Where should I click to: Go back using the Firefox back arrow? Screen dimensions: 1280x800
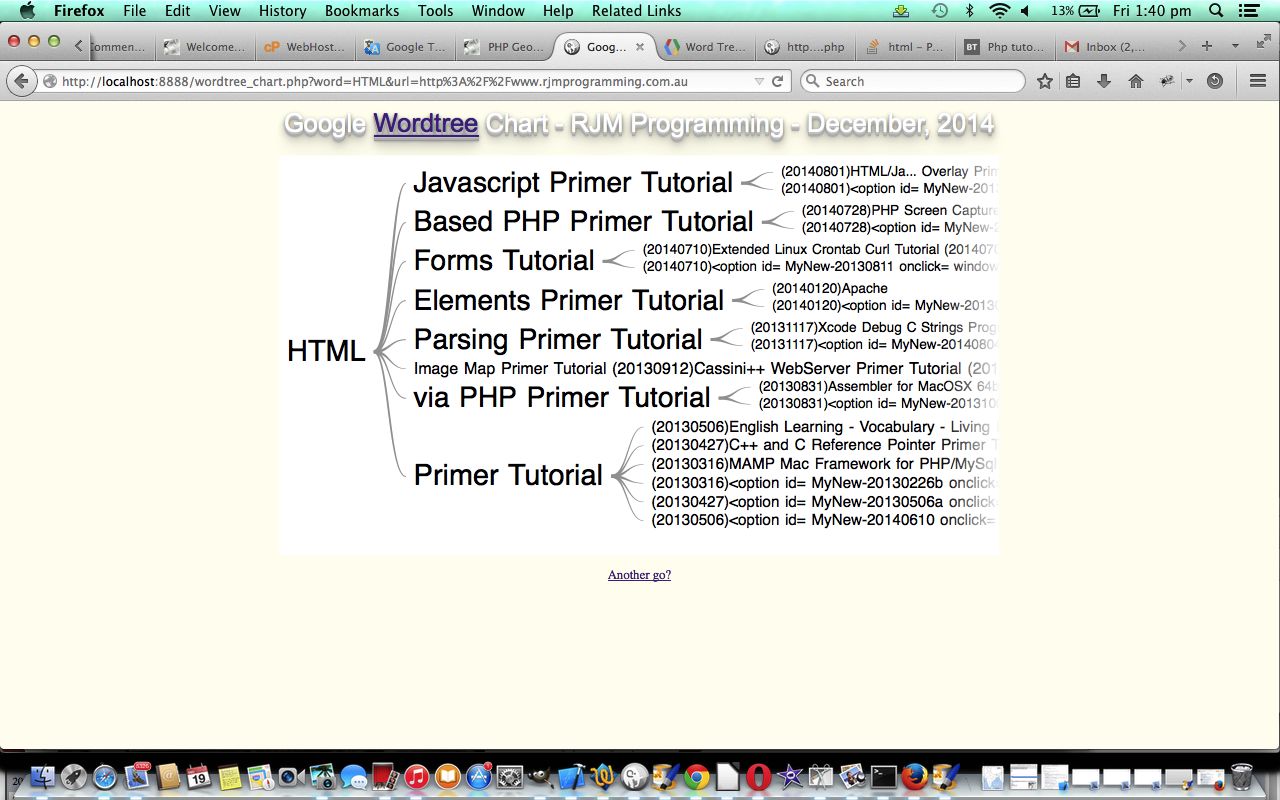click(21, 81)
